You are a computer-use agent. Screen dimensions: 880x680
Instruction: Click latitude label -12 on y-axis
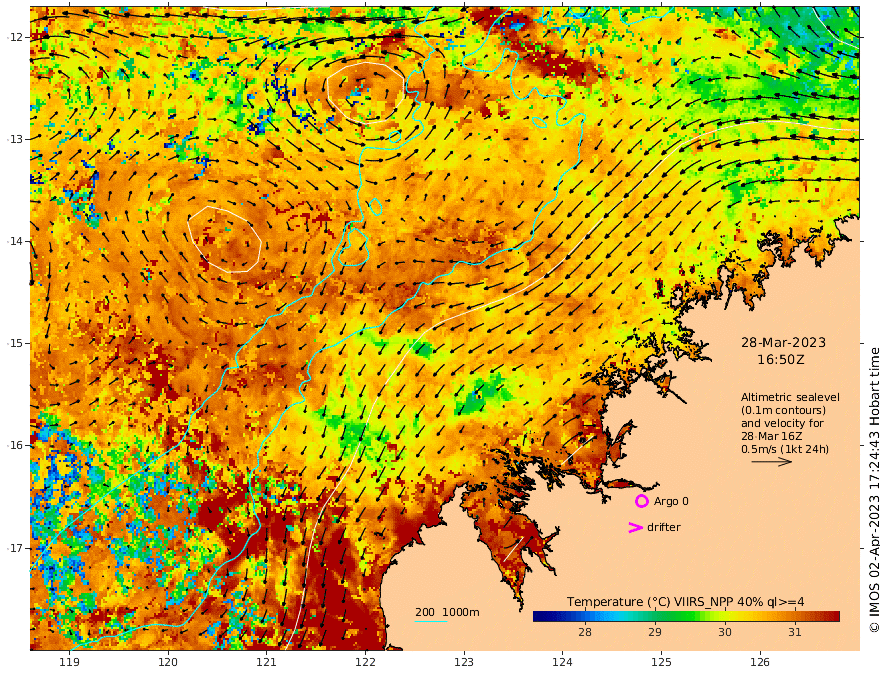click(x=15, y=37)
